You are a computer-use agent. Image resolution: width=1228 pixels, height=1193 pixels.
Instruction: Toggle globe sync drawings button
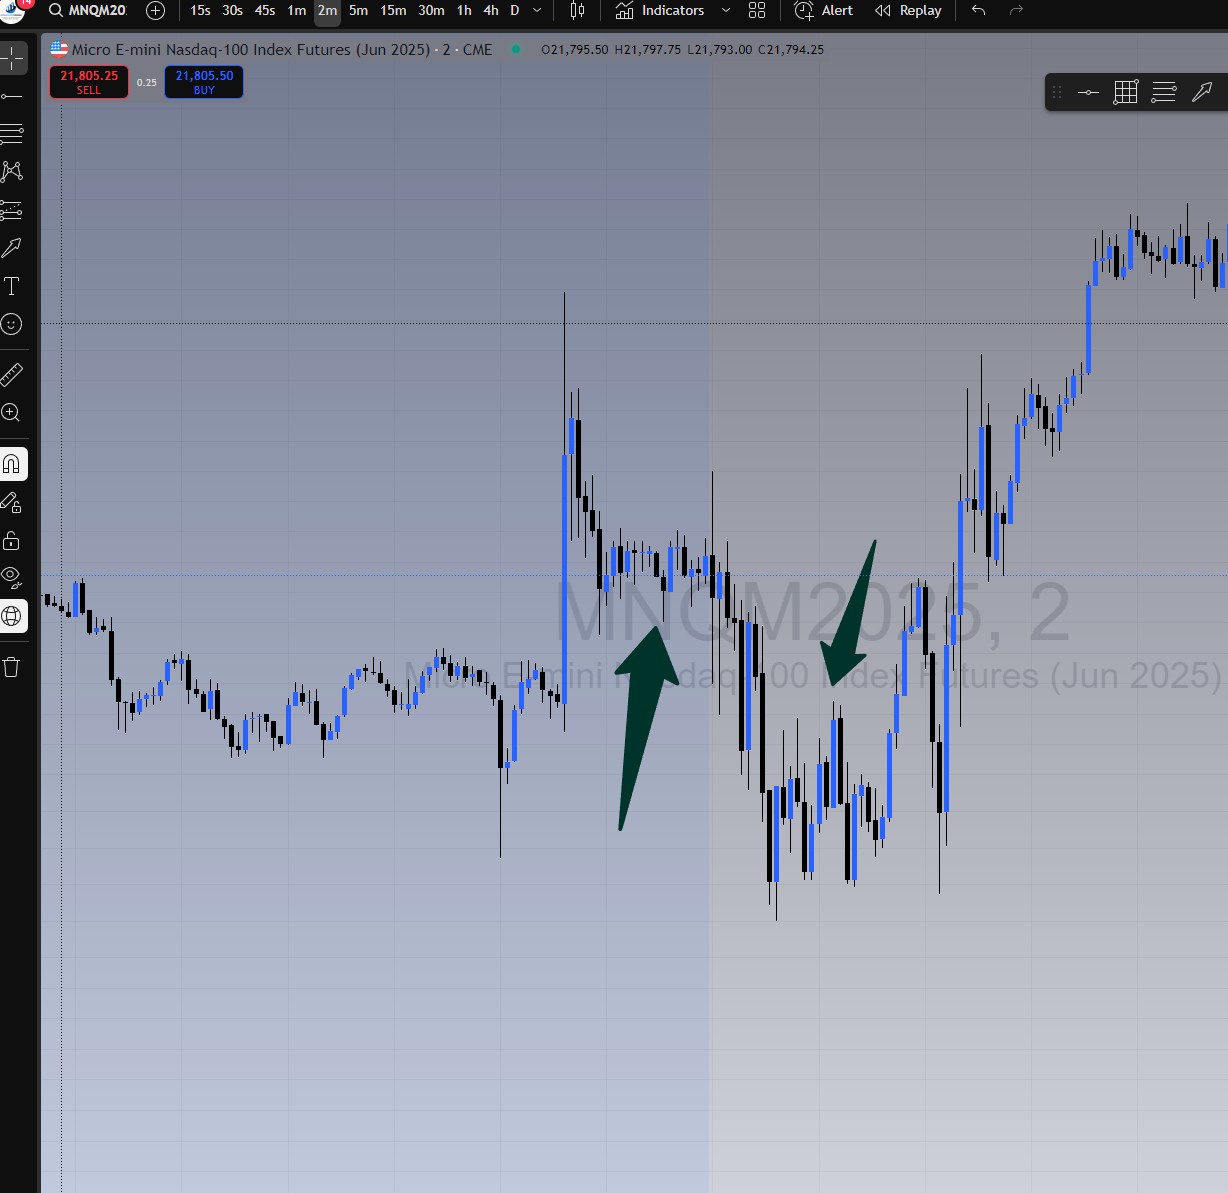coord(12,616)
